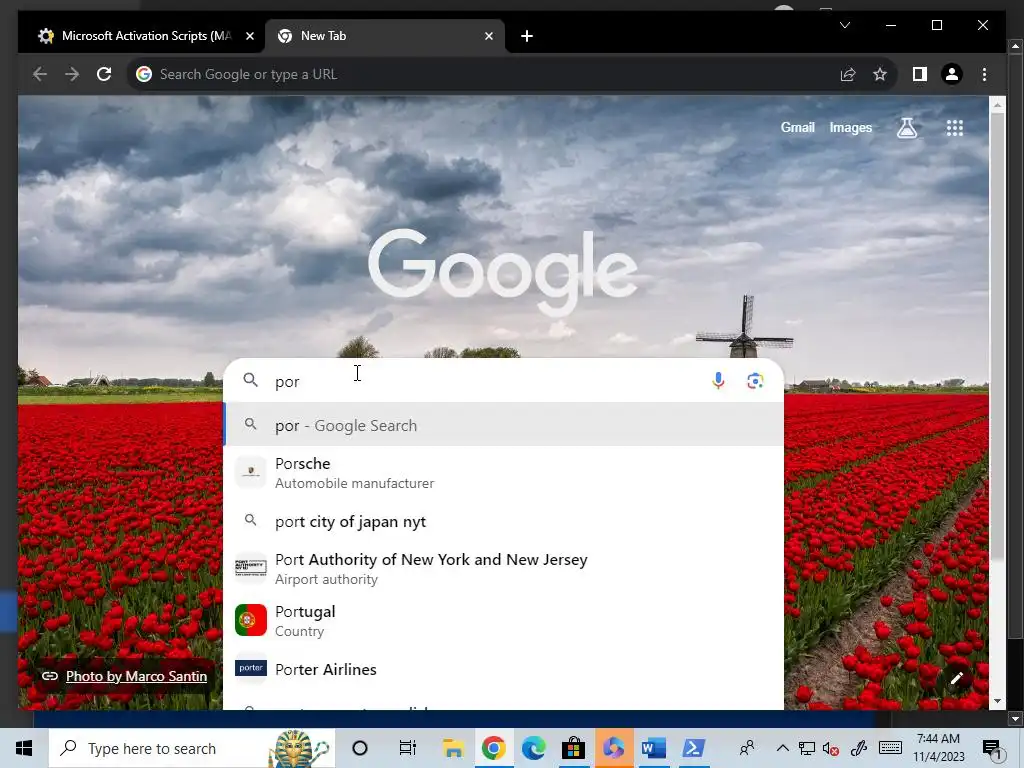Image resolution: width=1024 pixels, height=768 pixels.
Task: Click the Porter Airlines logo thumbnail
Action: pos(251,668)
